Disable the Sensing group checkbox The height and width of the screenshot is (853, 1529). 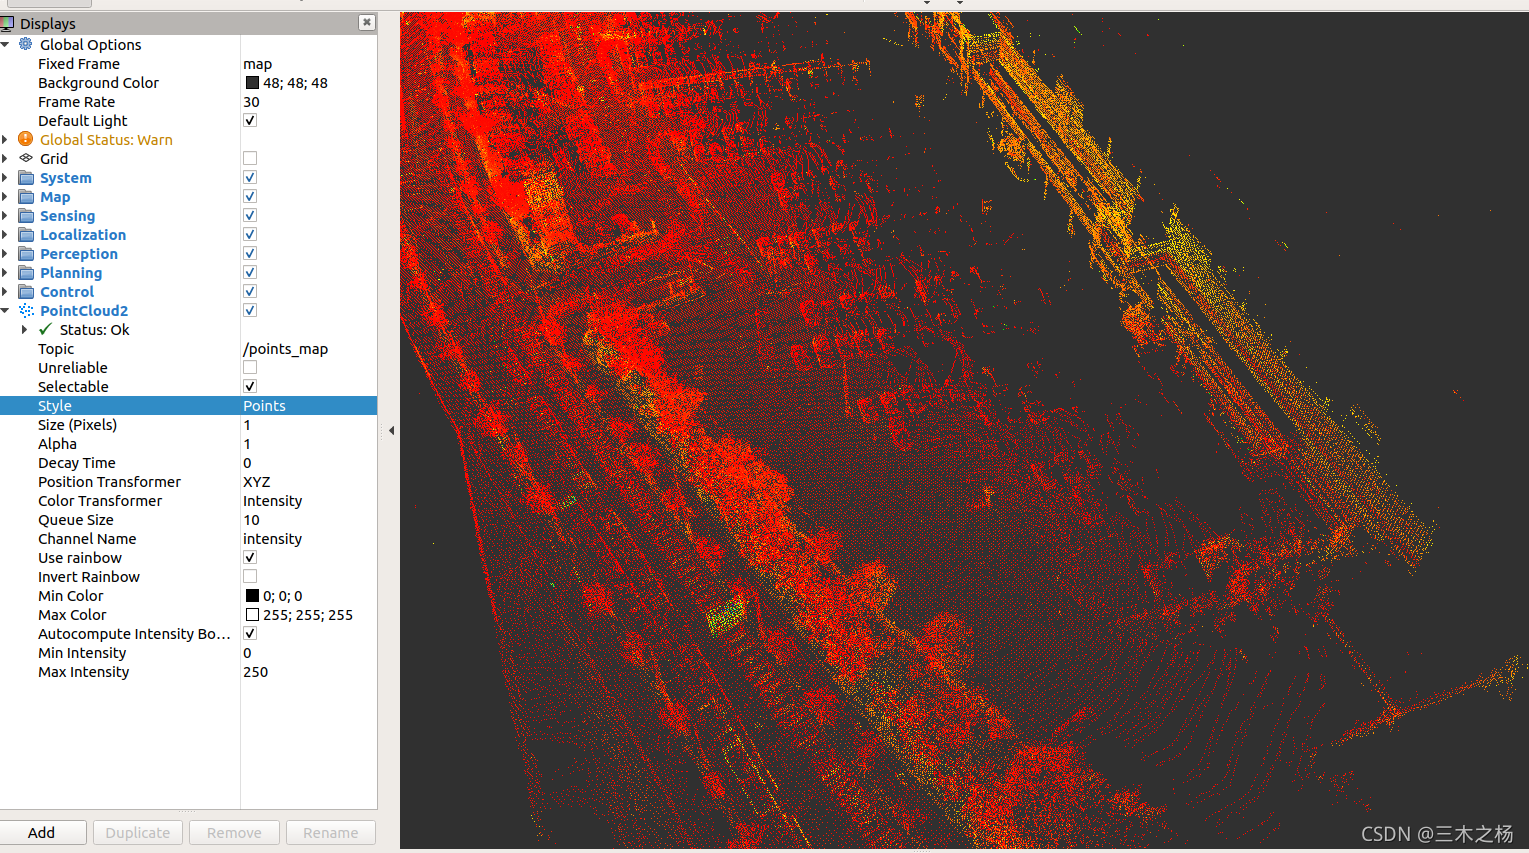point(250,215)
